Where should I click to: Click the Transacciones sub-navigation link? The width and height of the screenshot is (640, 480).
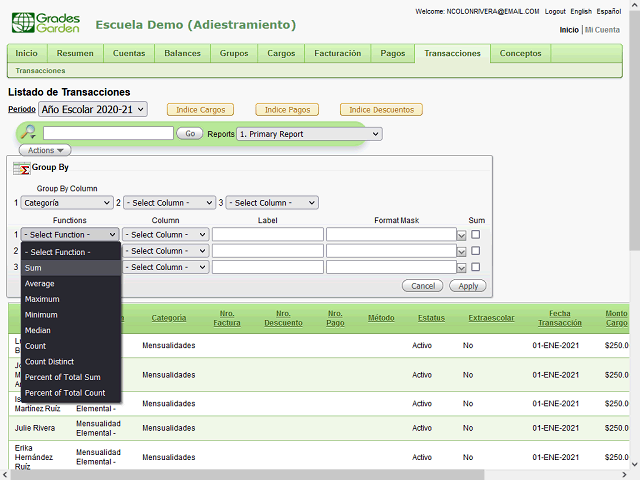coord(40,71)
